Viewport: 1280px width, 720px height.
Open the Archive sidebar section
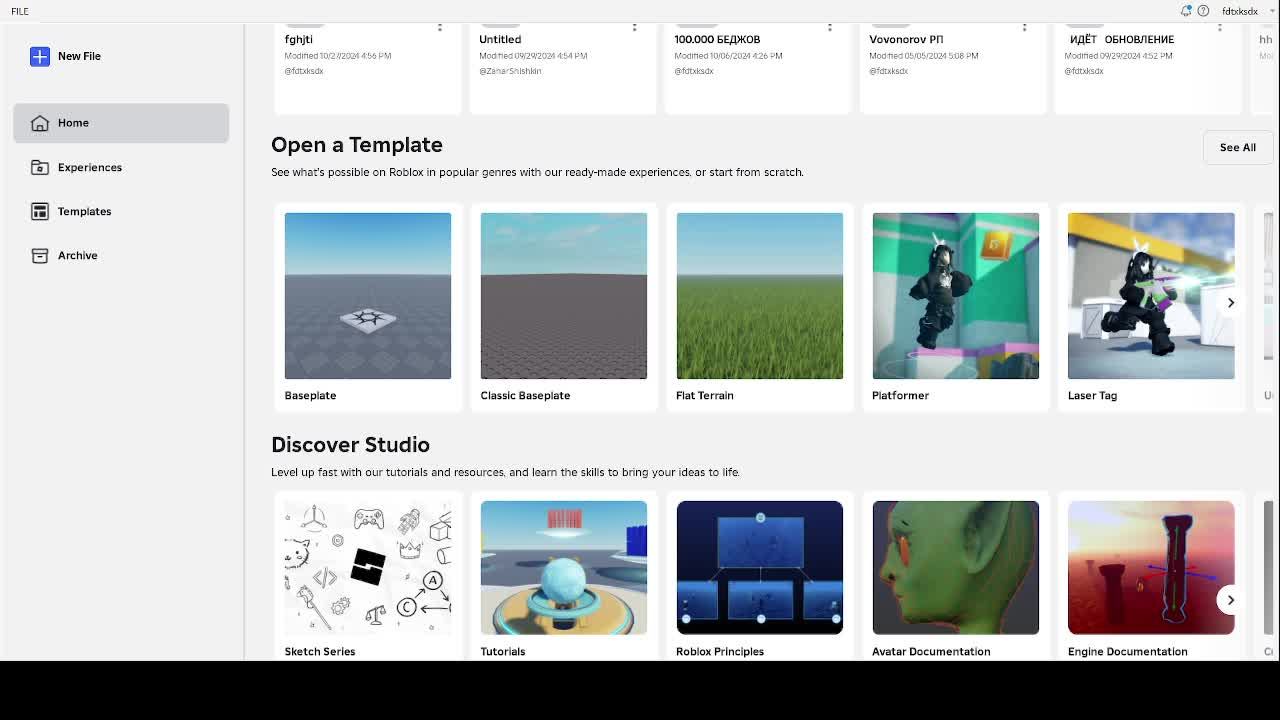(121, 255)
